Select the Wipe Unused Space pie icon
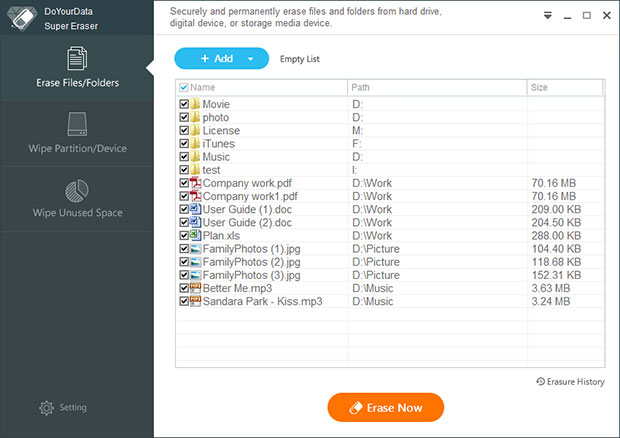Screen dimensions: 620x438 coord(77,191)
